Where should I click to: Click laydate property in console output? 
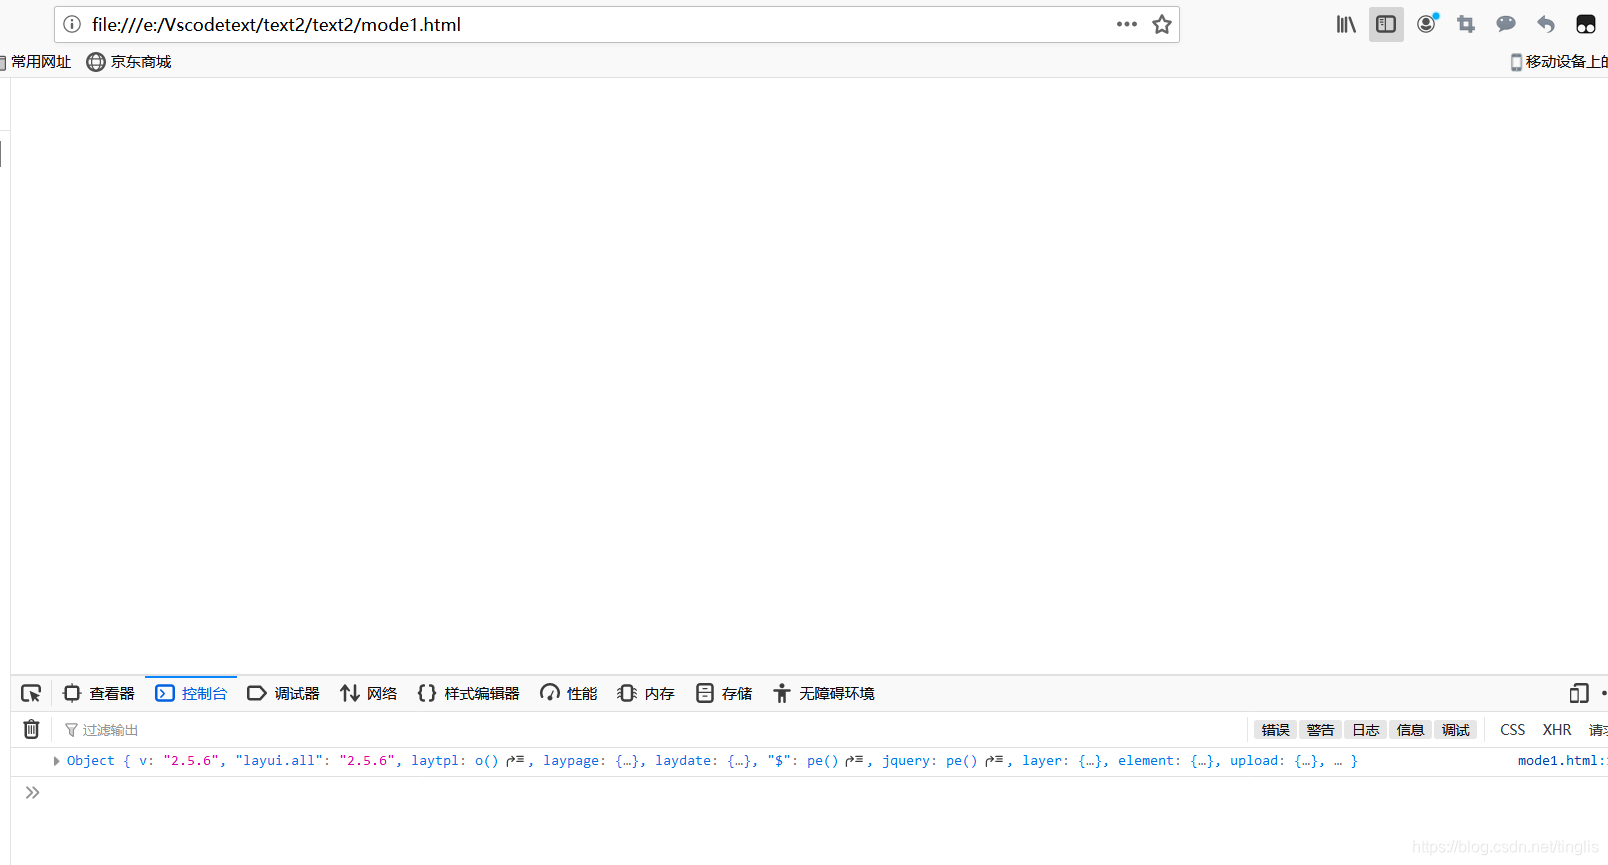[683, 761]
